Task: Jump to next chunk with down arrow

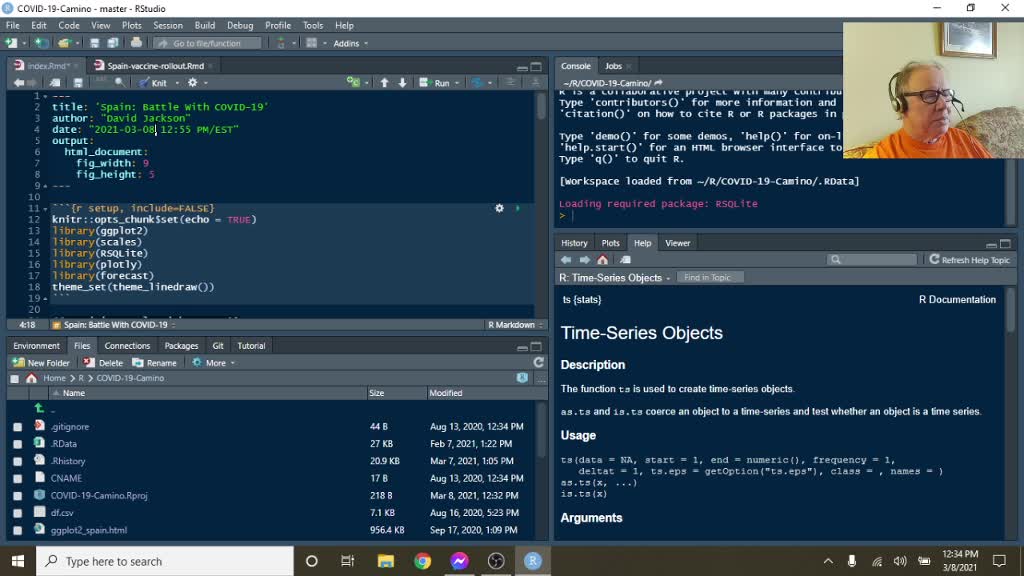Action: pos(402,83)
